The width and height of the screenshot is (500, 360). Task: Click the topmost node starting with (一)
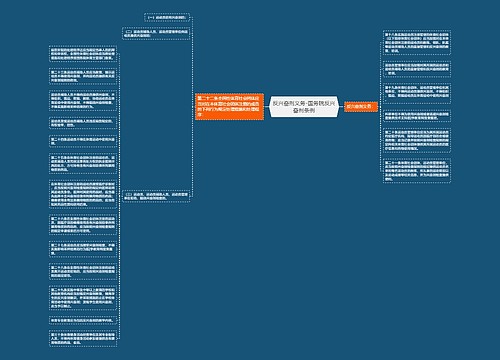coord(167,17)
